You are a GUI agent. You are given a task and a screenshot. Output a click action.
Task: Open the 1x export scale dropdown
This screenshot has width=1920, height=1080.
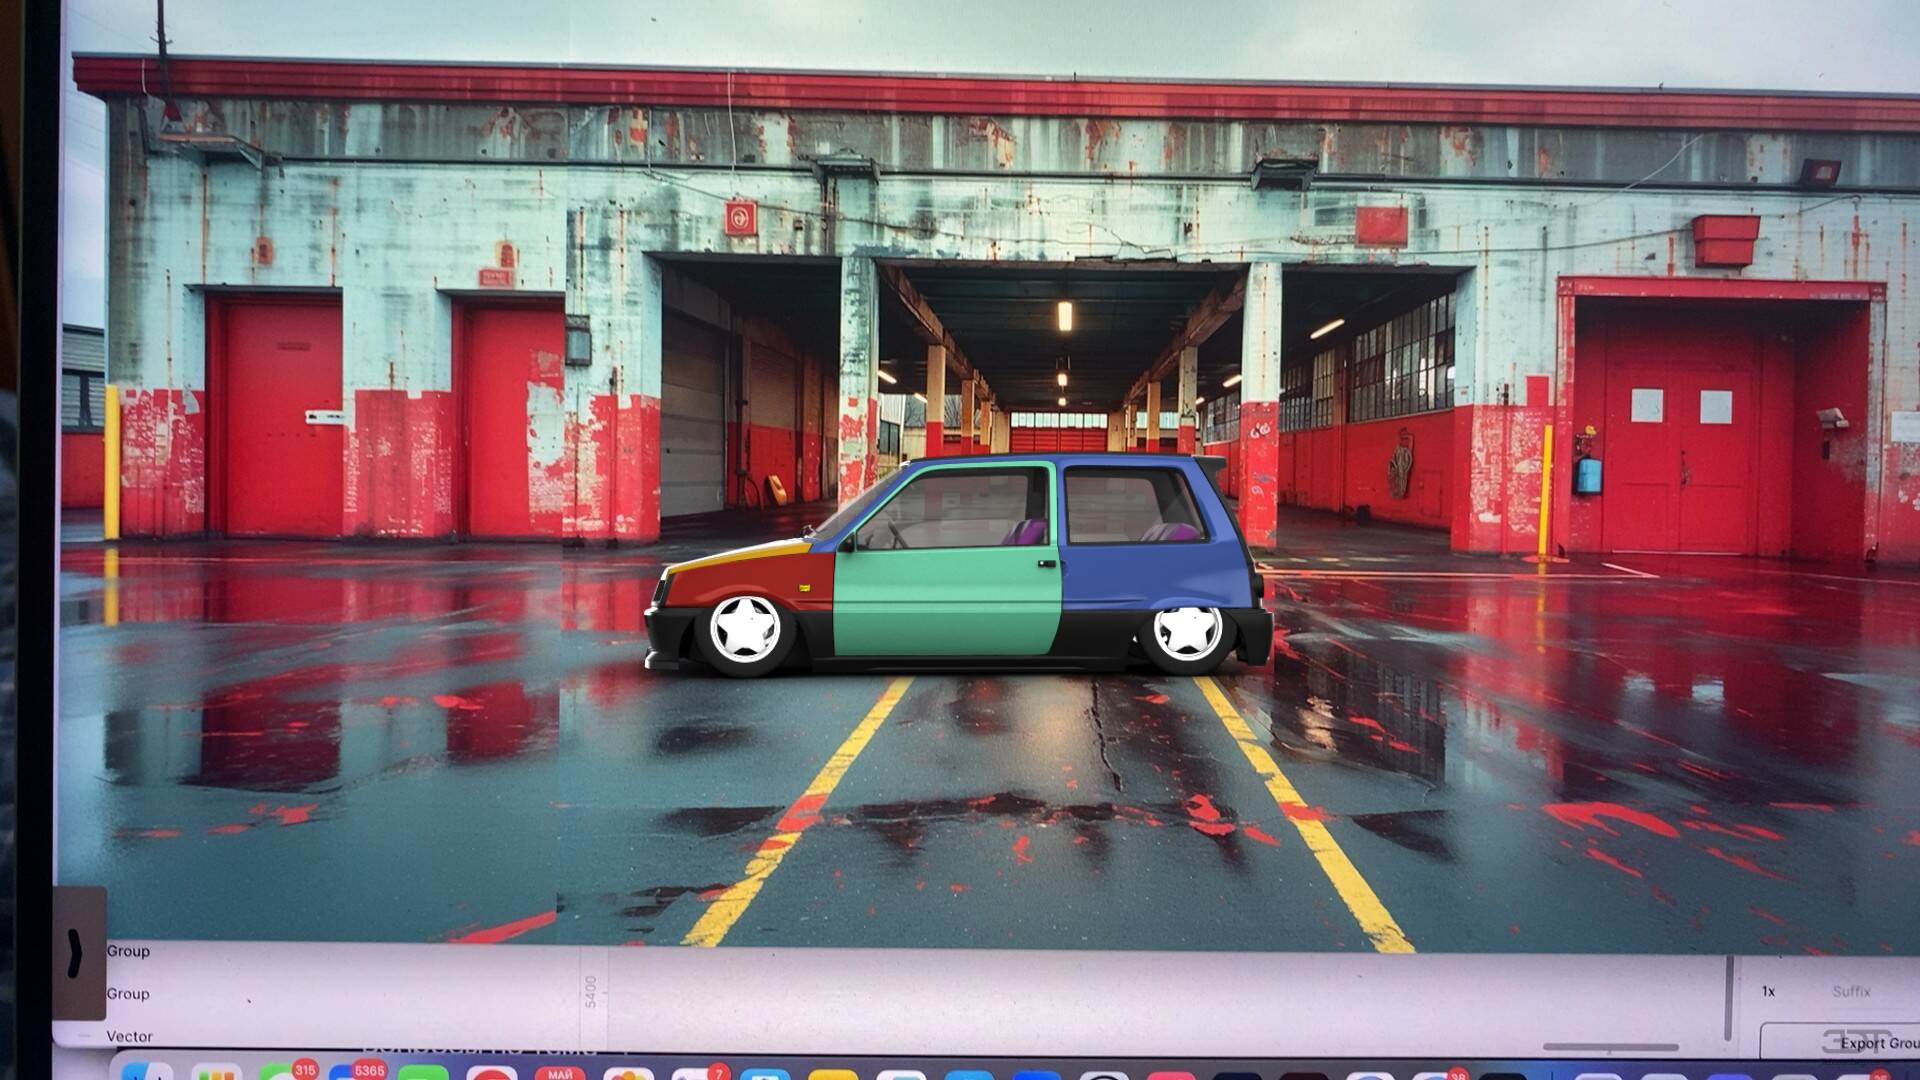(x=1767, y=991)
